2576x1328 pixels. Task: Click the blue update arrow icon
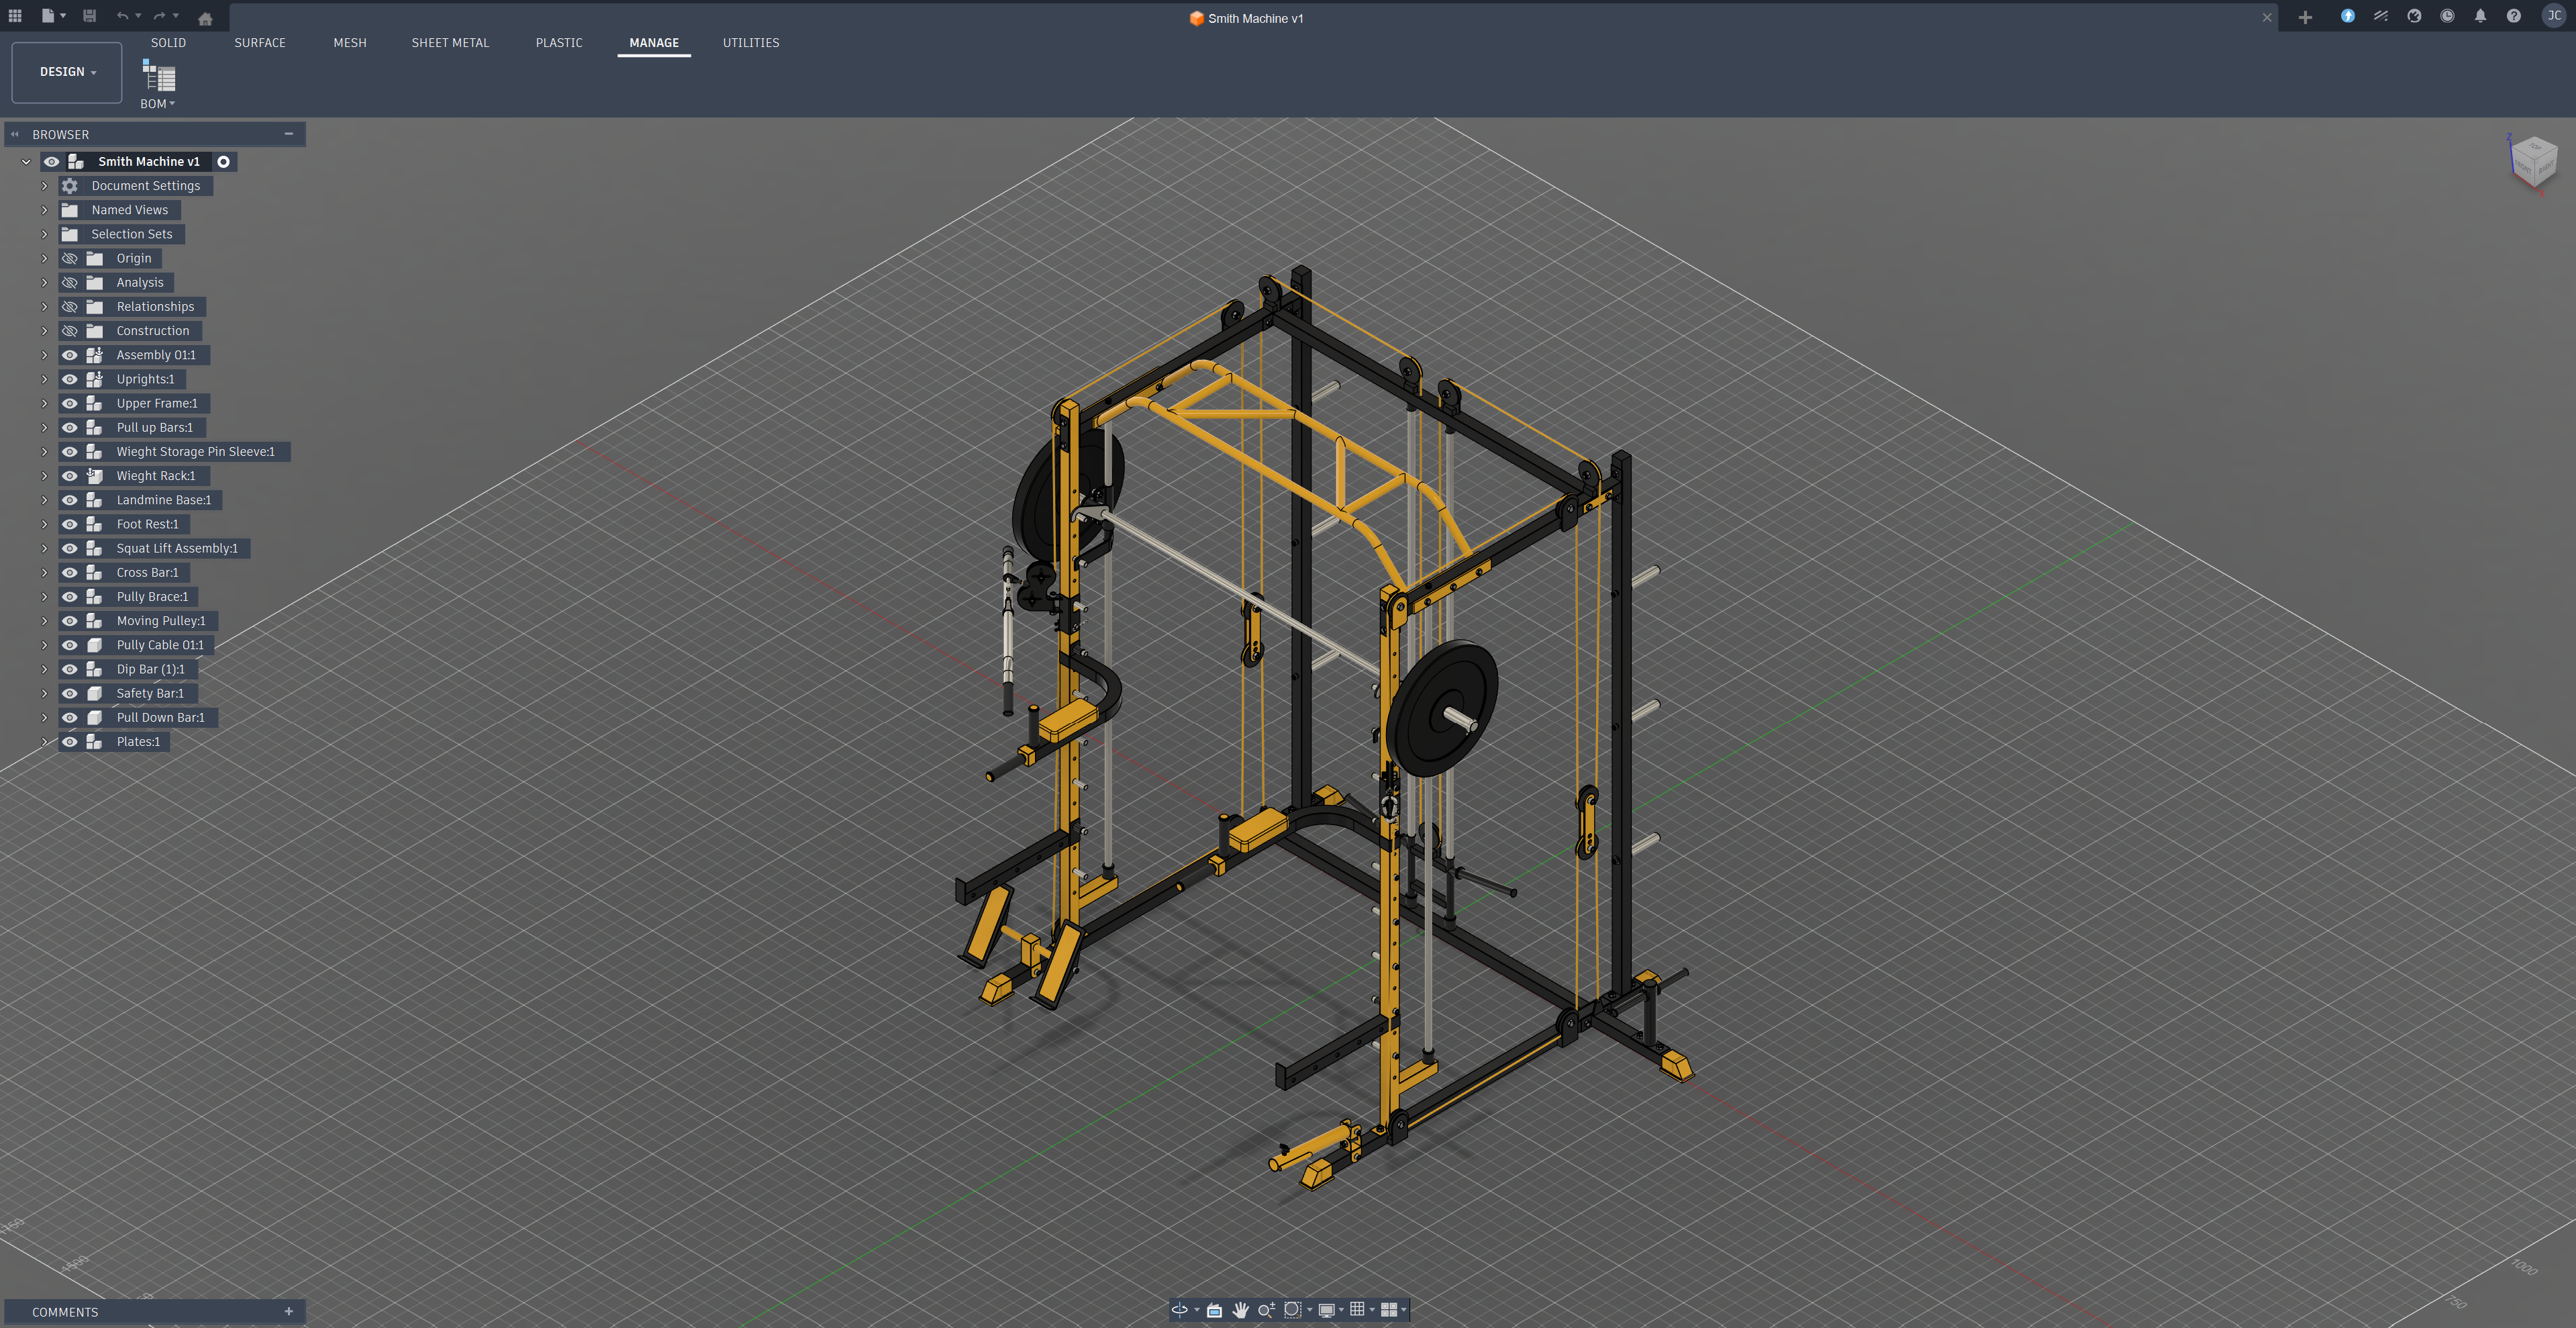[x=2347, y=16]
